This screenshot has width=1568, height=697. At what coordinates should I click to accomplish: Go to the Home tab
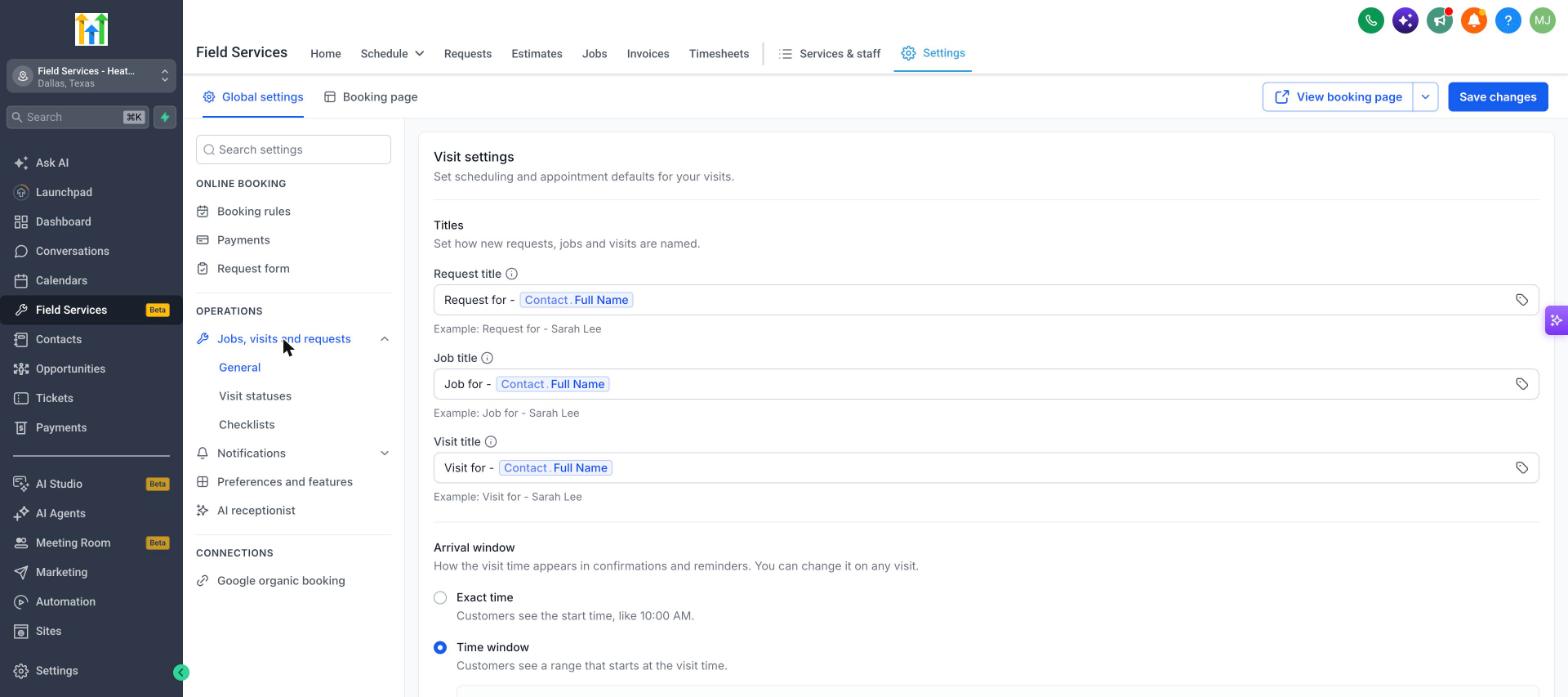coord(325,53)
